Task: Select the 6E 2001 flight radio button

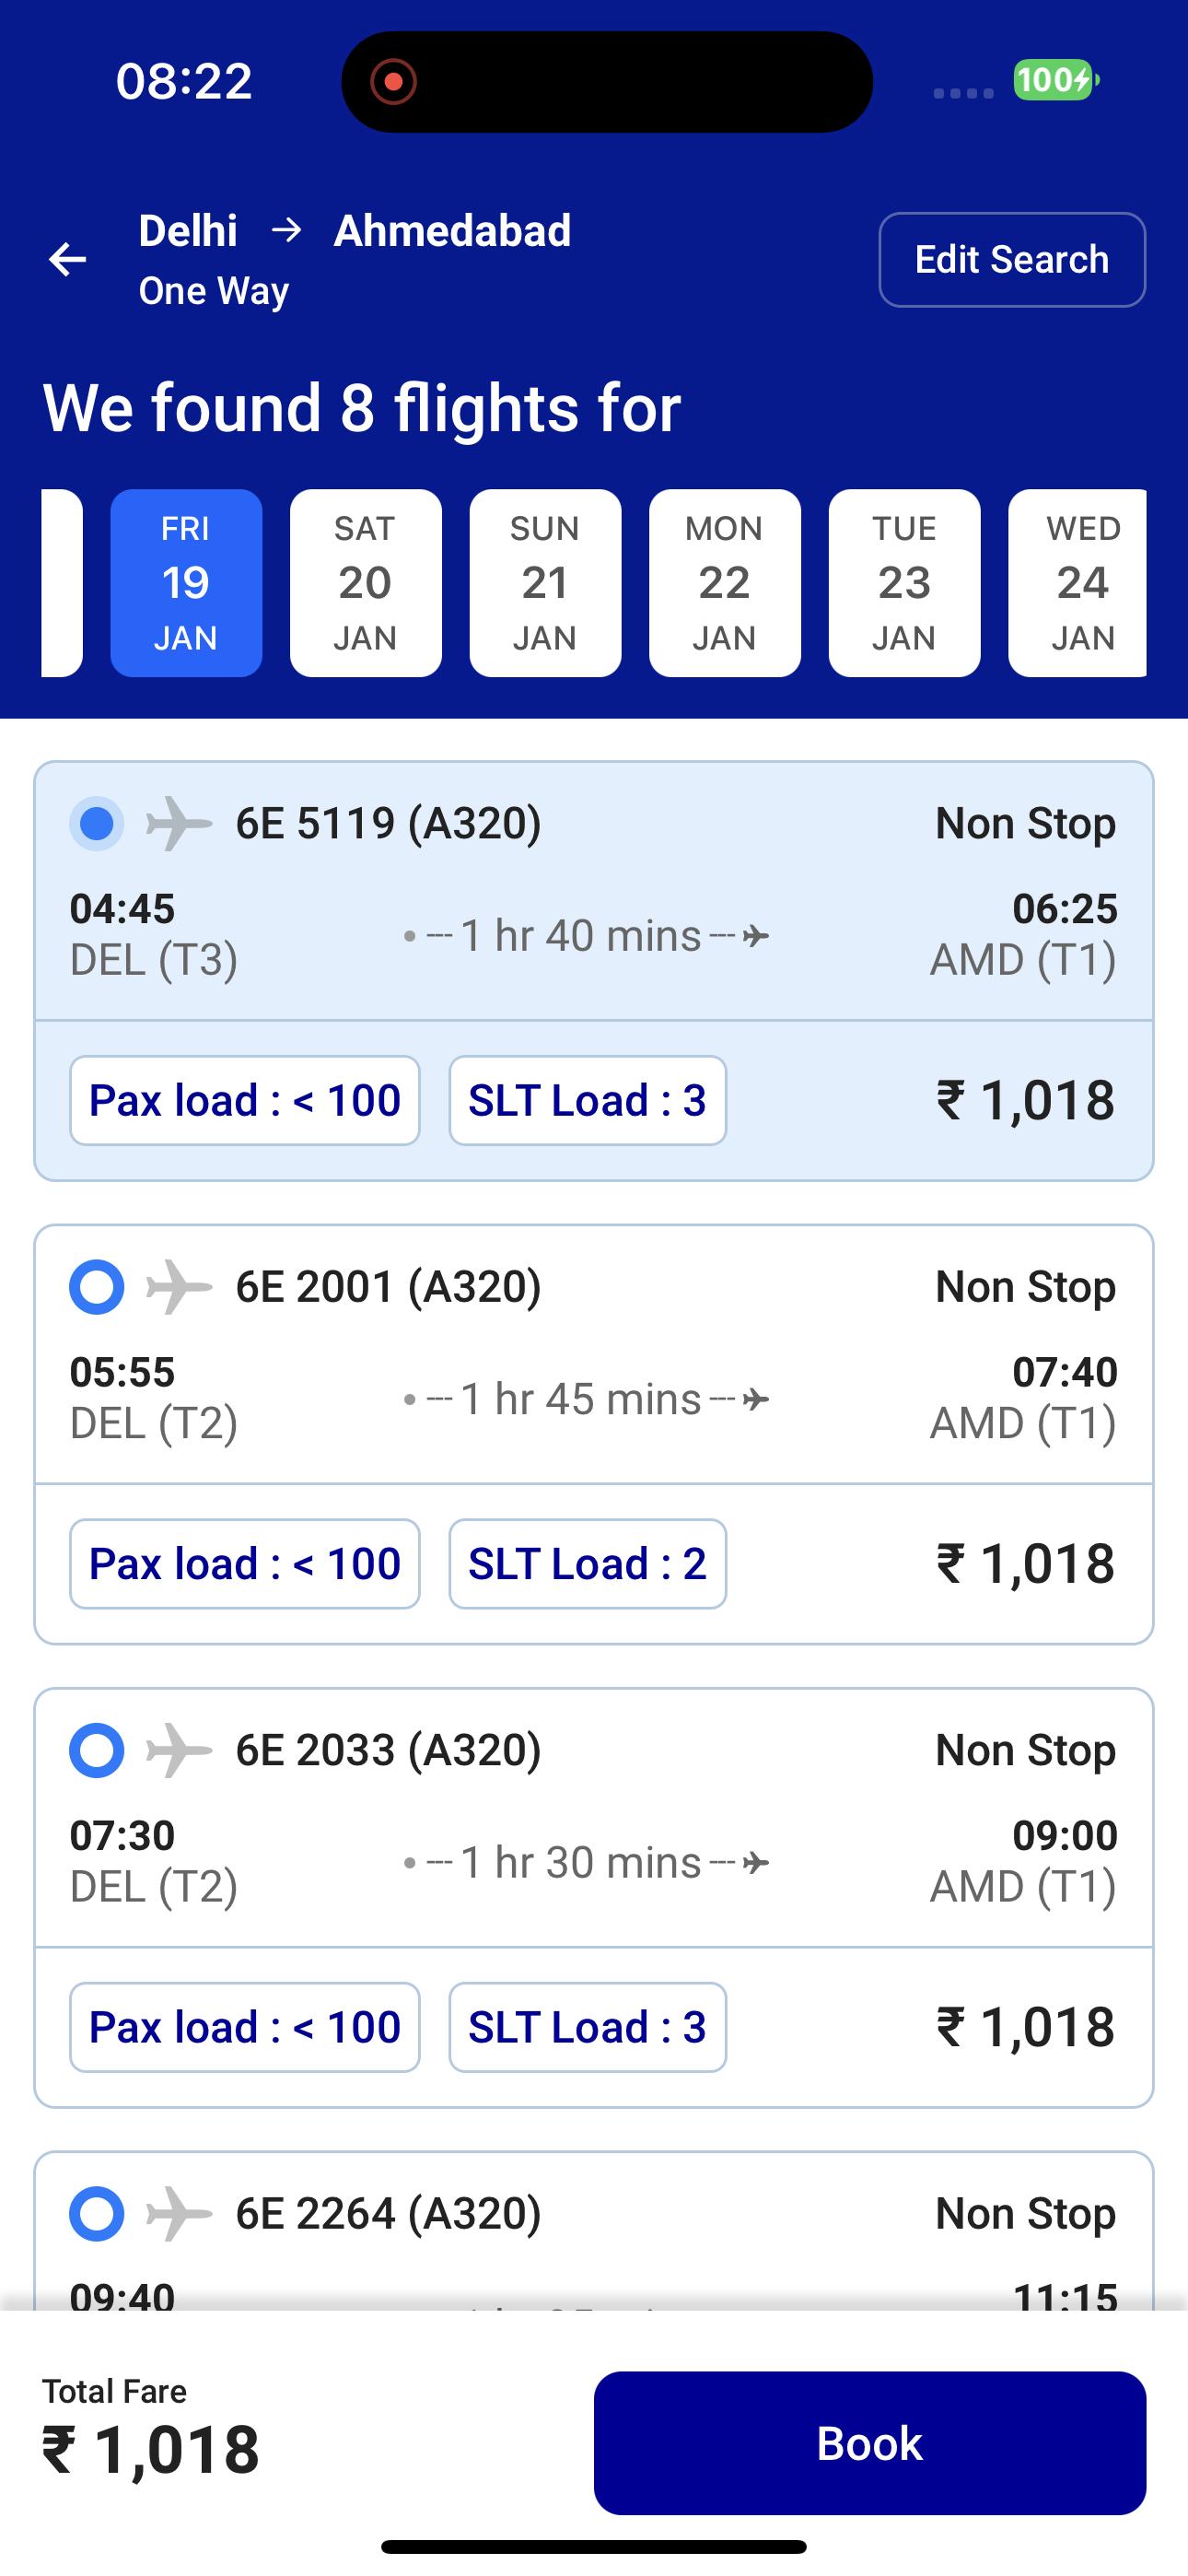Action: [97, 1287]
